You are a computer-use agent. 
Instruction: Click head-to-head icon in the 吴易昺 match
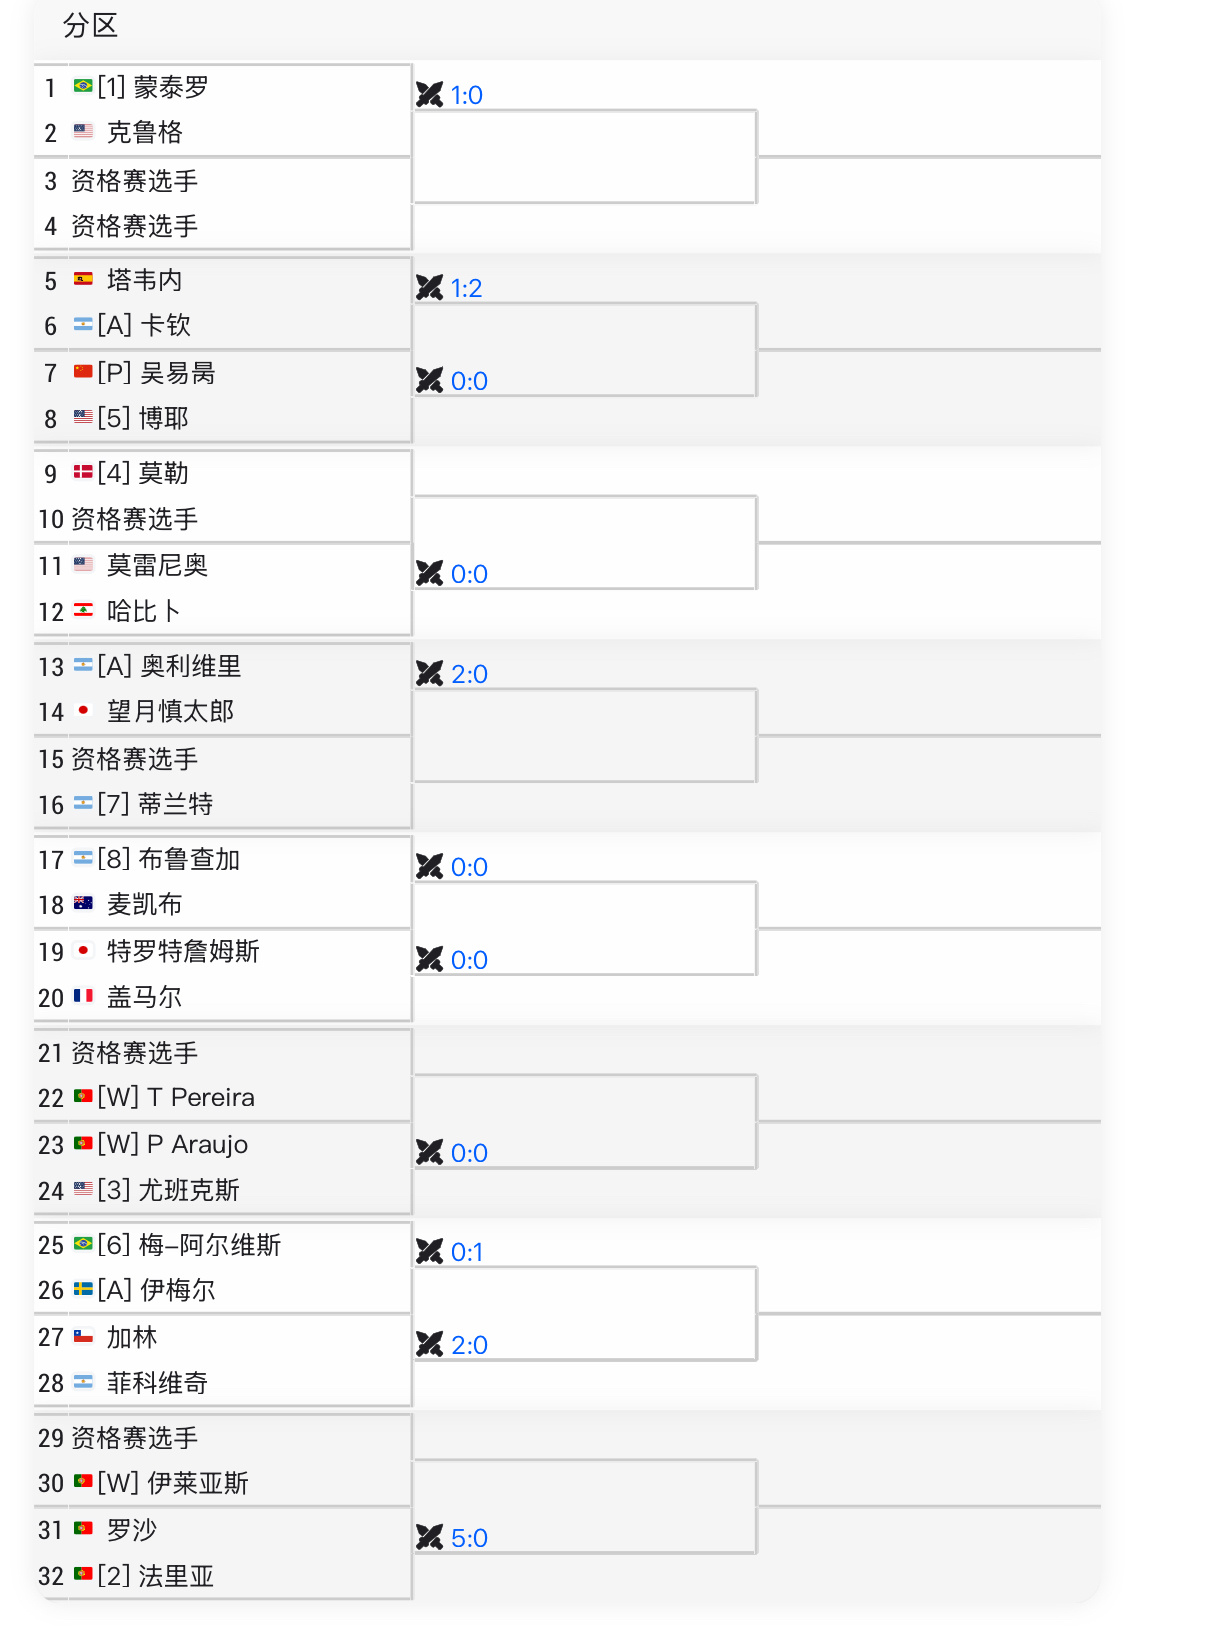[x=429, y=381]
